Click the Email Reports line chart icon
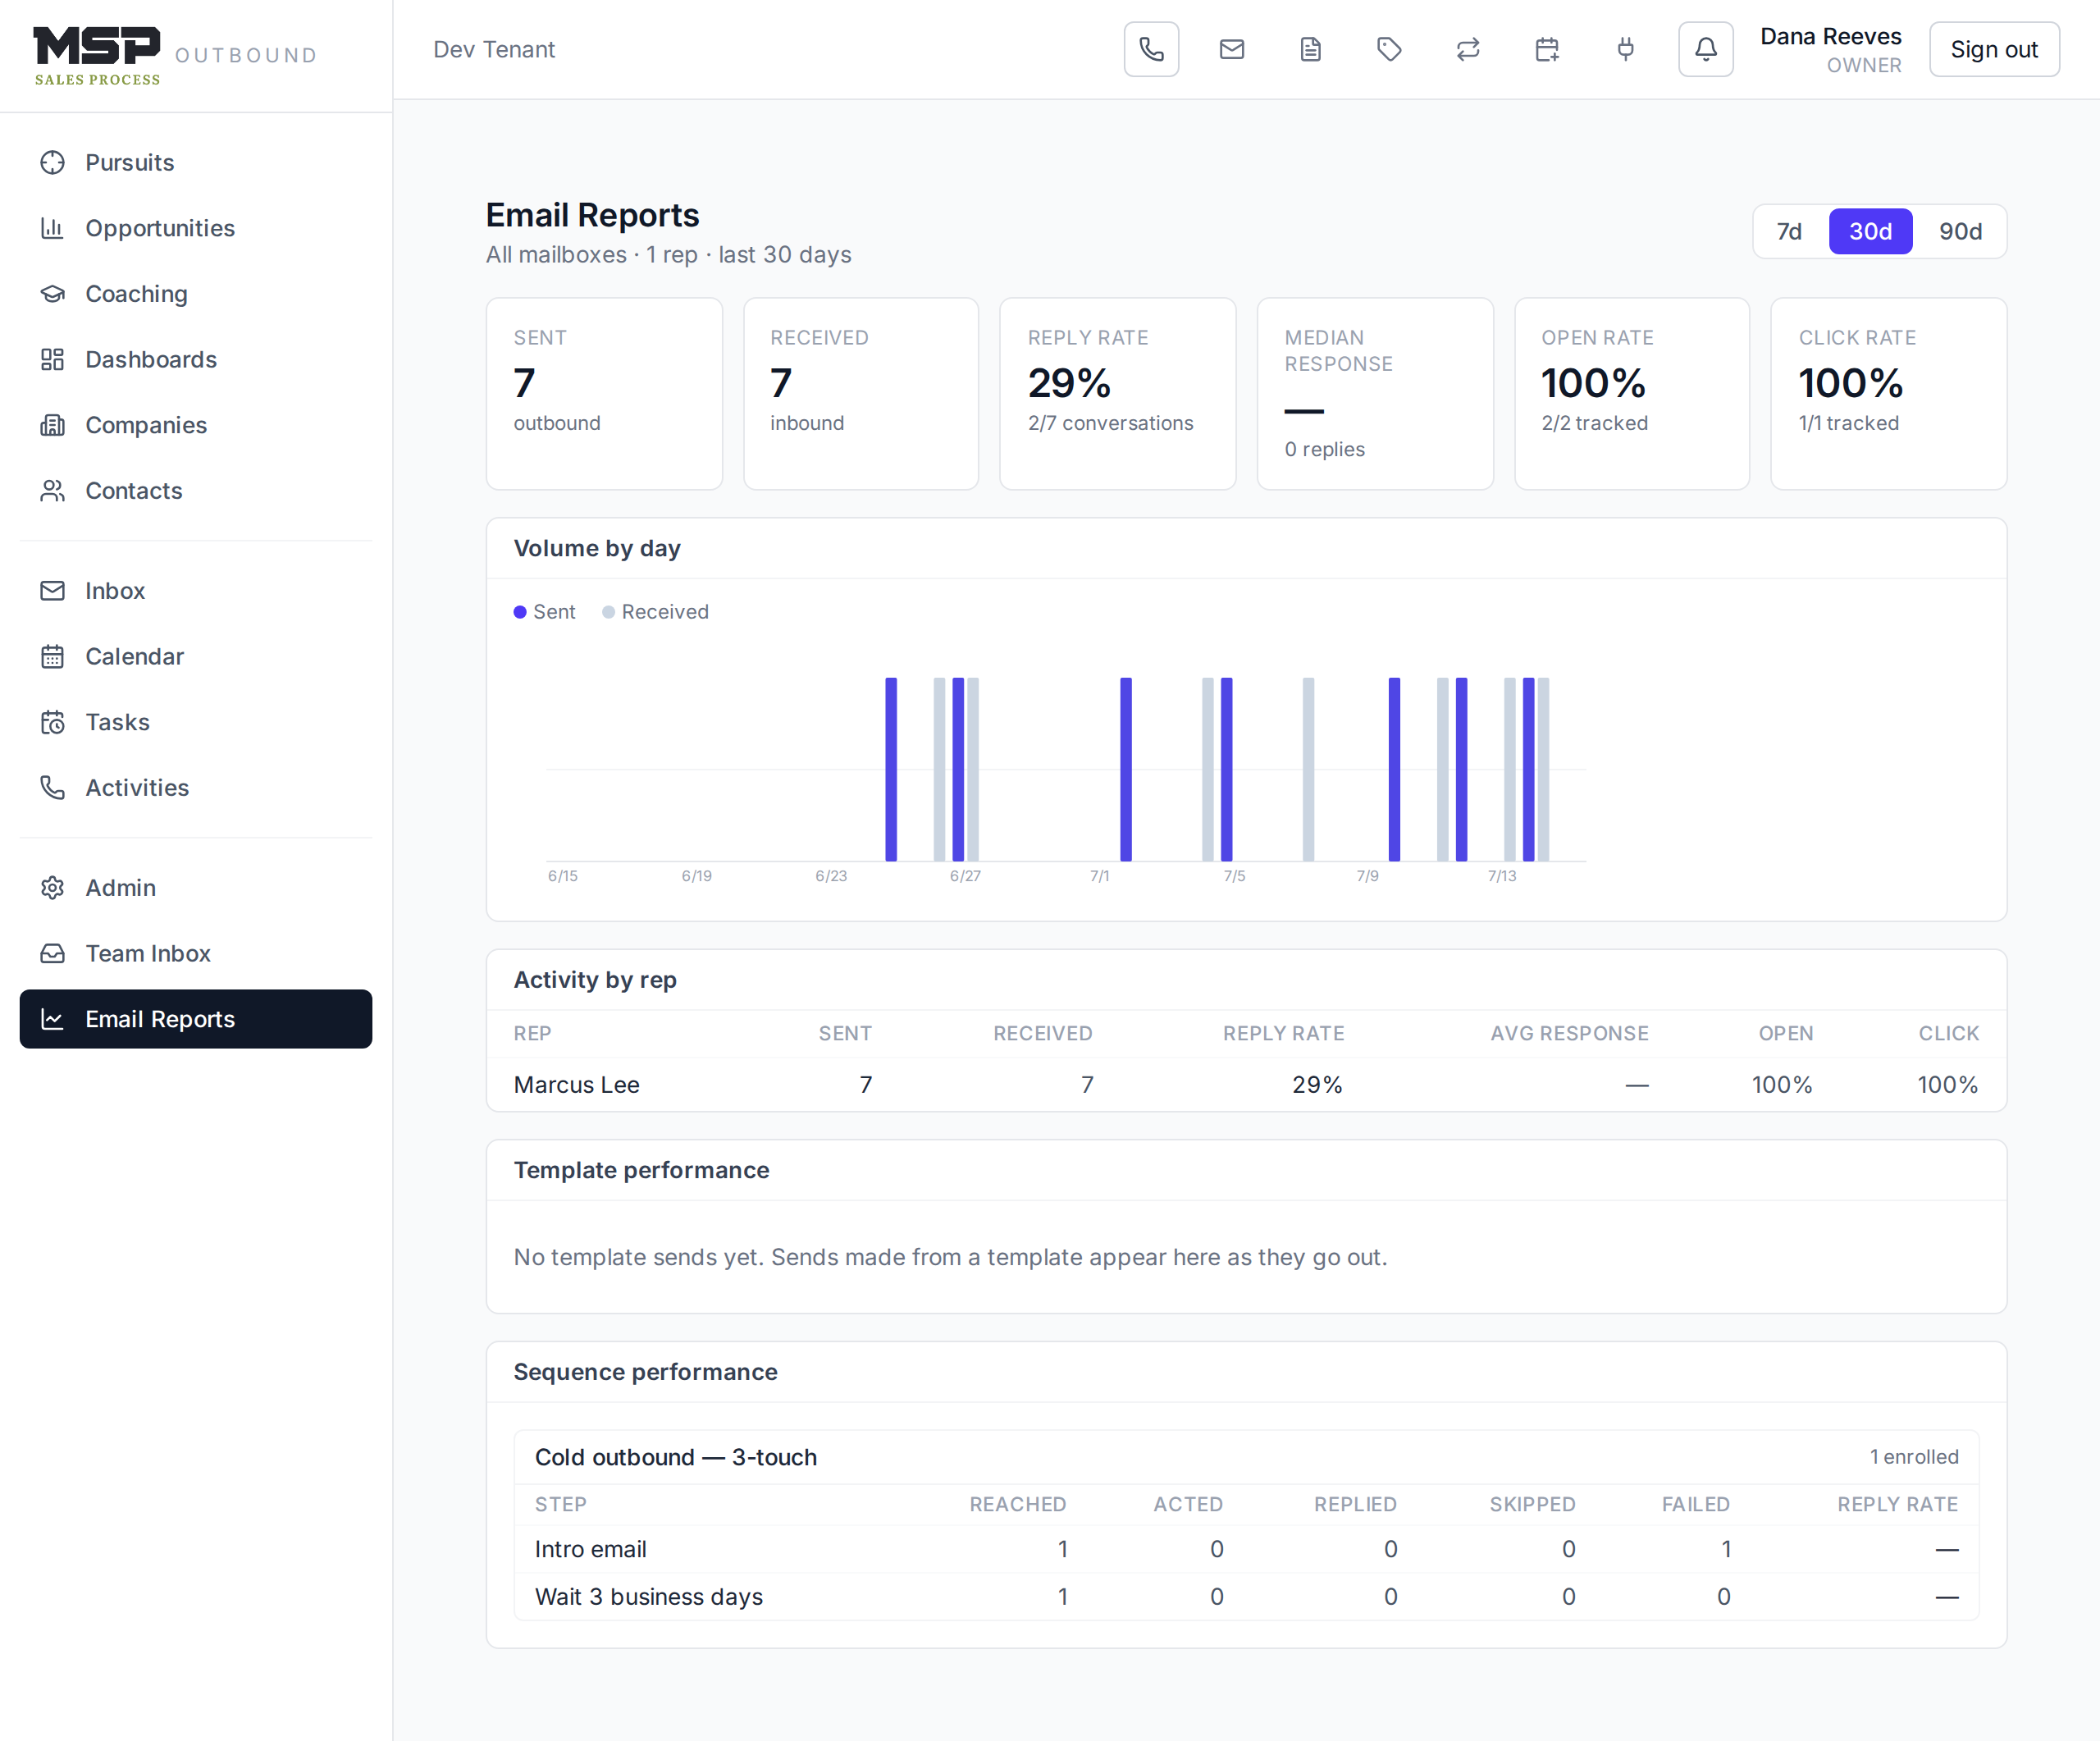2100x1741 pixels. (52, 1019)
